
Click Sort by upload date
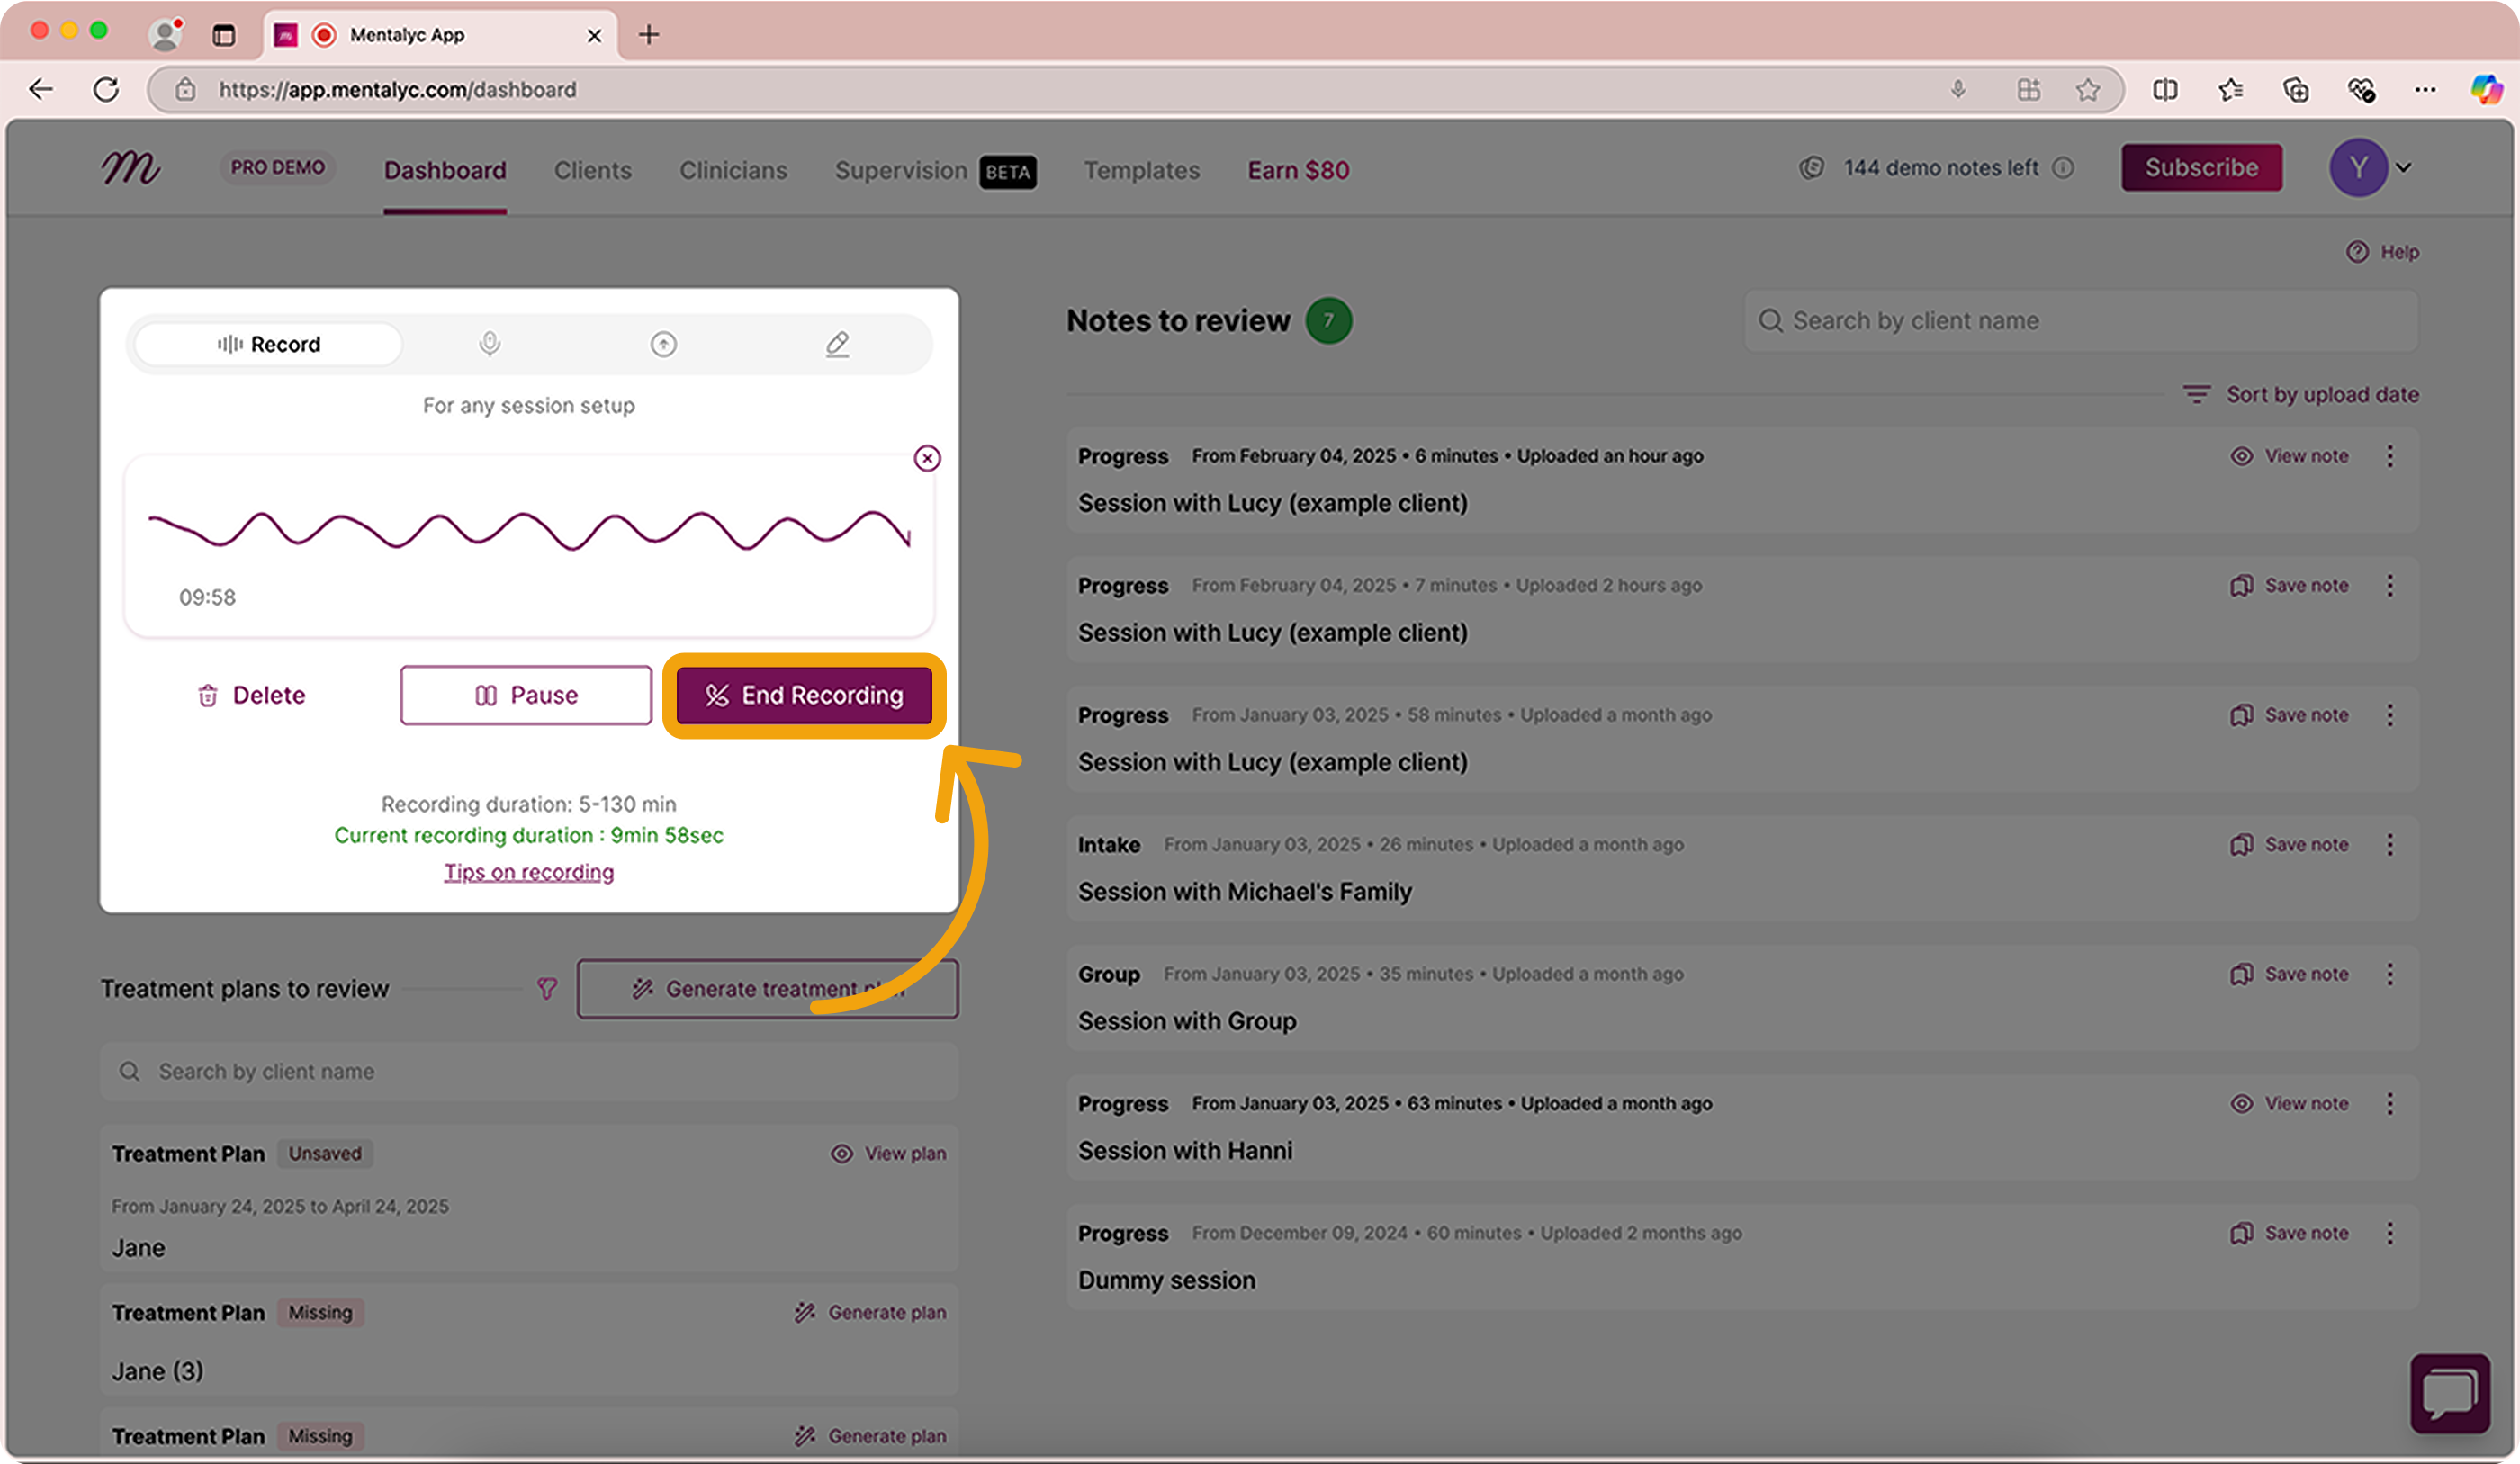pos(2301,395)
